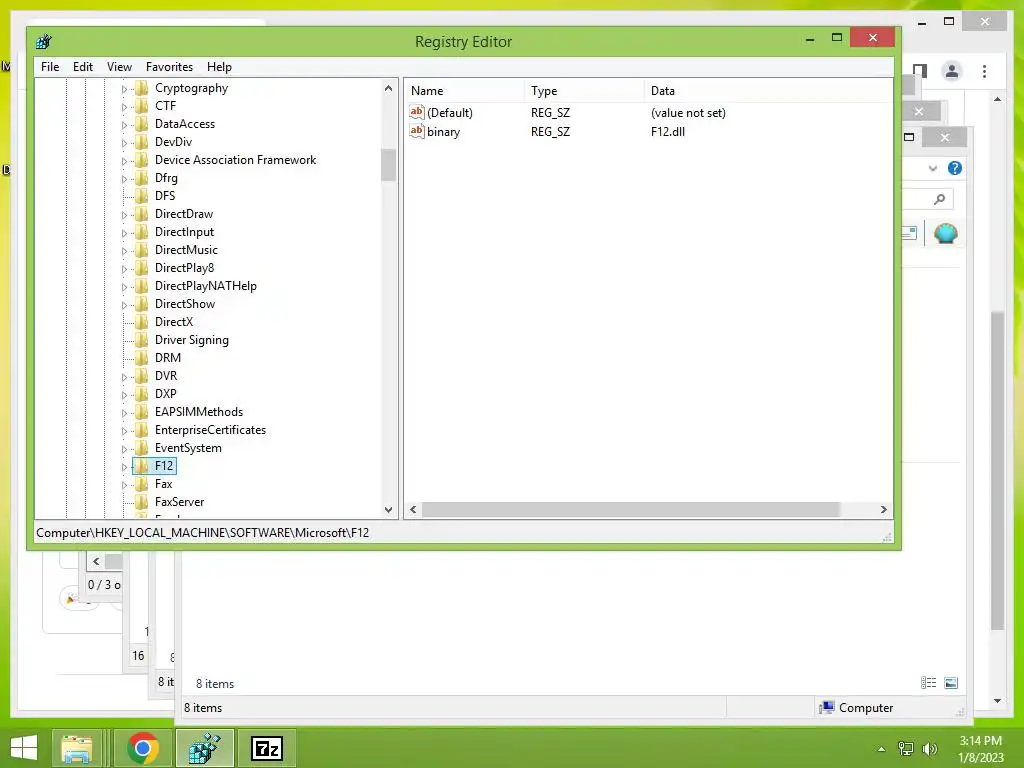Screen dimensions: 1024x768
Task: Click the volume speaker tray icon
Action: point(929,748)
